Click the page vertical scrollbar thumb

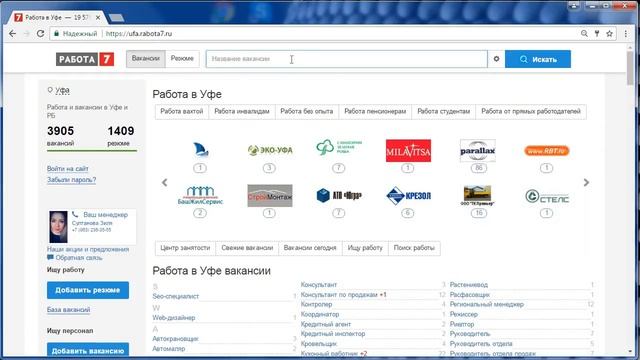(x=631, y=67)
